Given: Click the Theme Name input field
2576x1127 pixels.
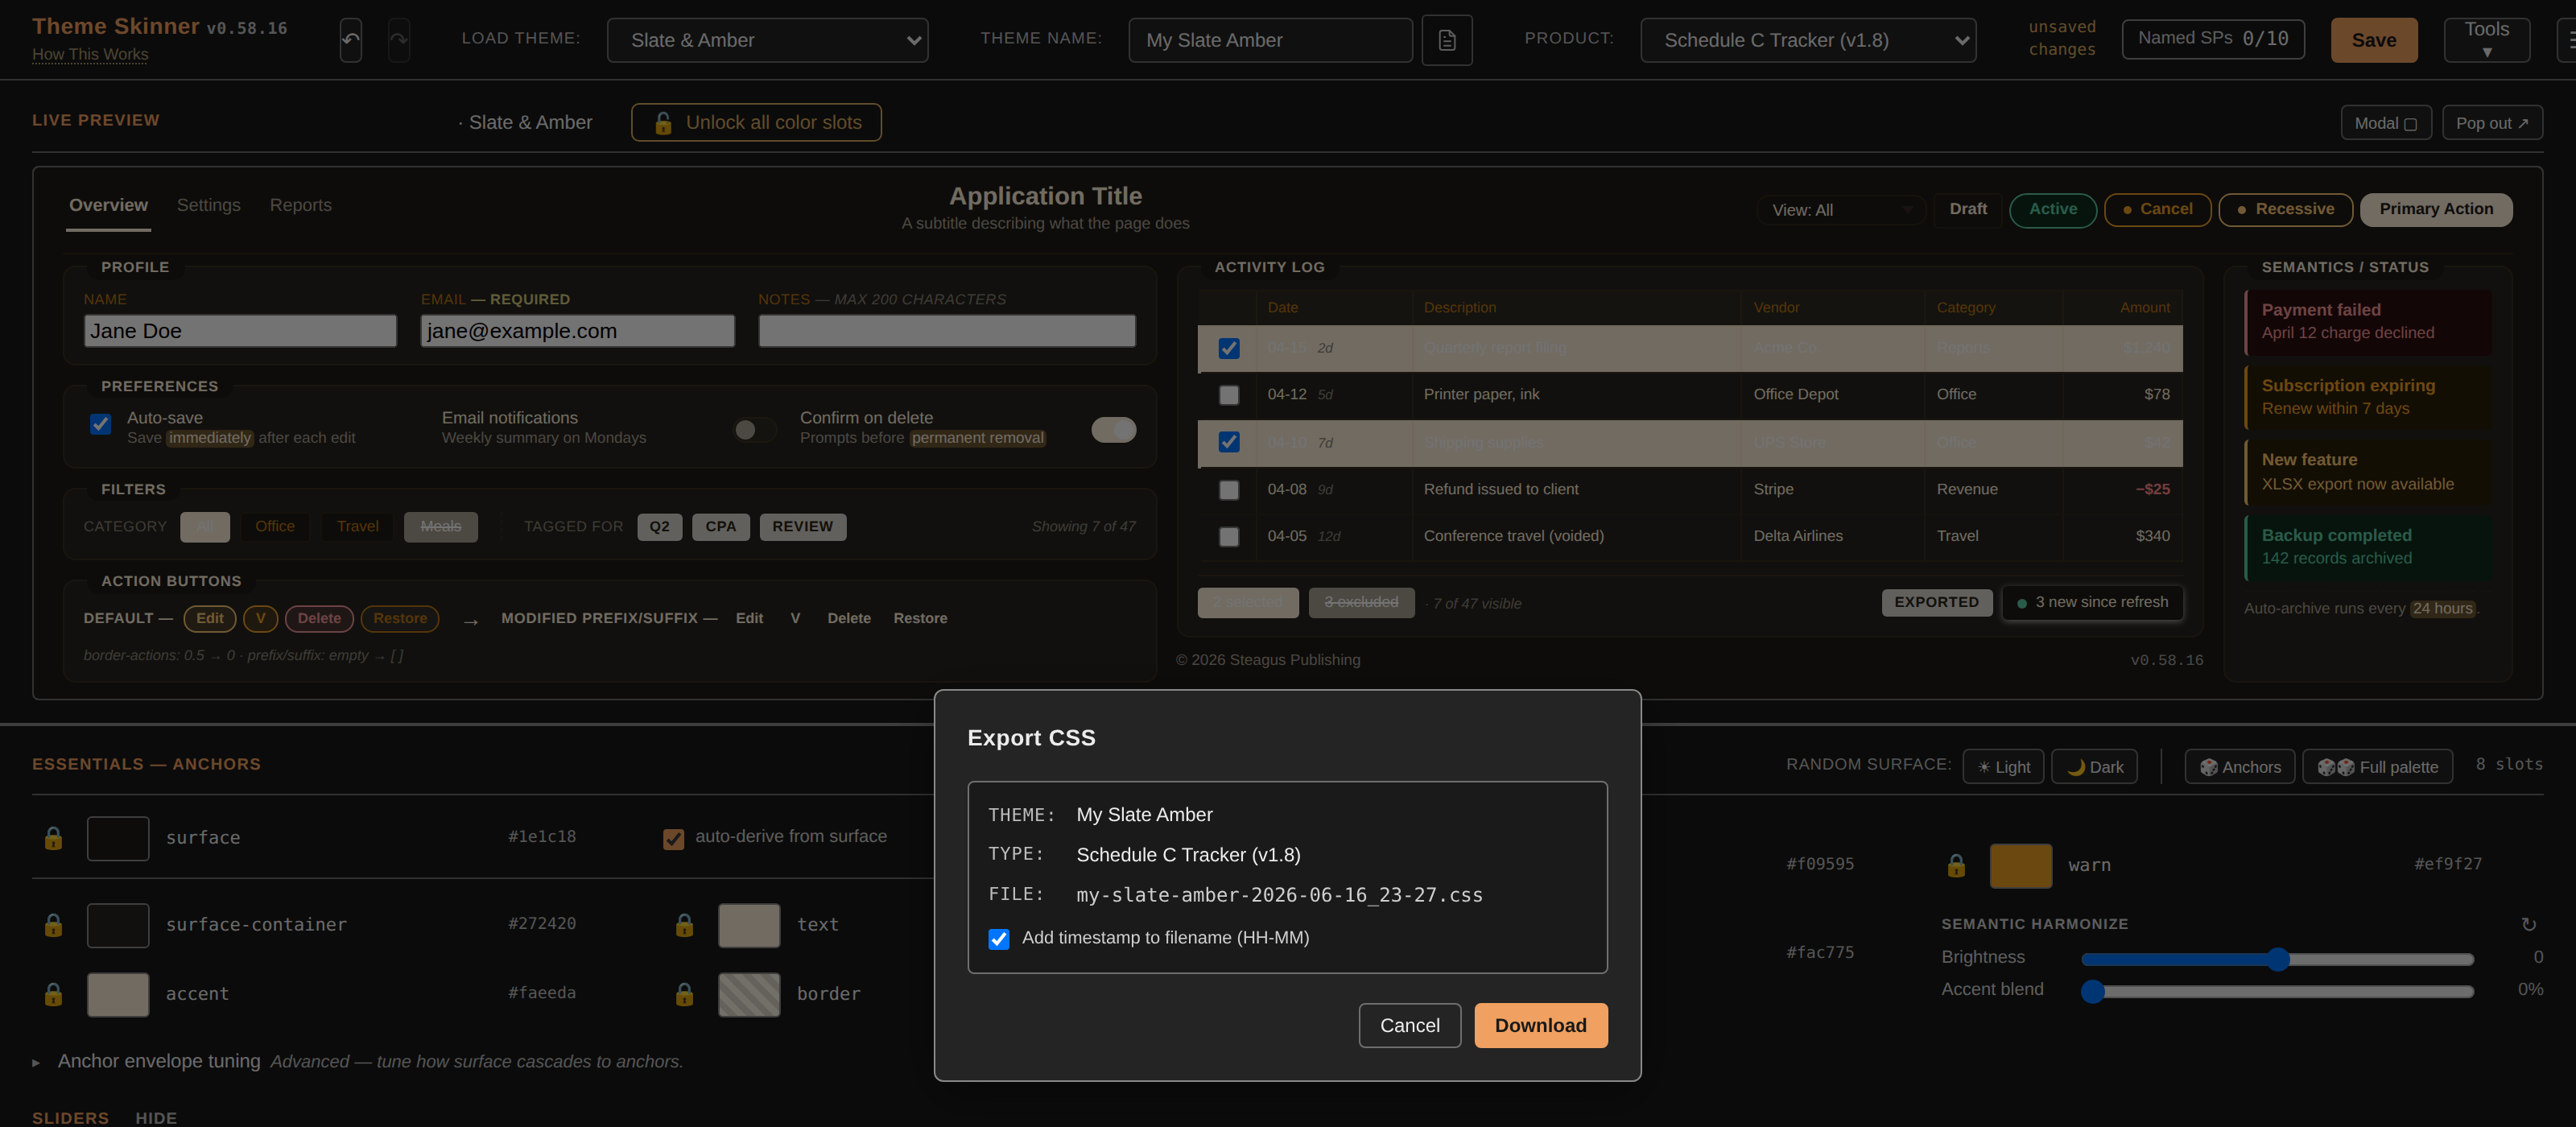Looking at the screenshot, I should (x=1270, y=40).
